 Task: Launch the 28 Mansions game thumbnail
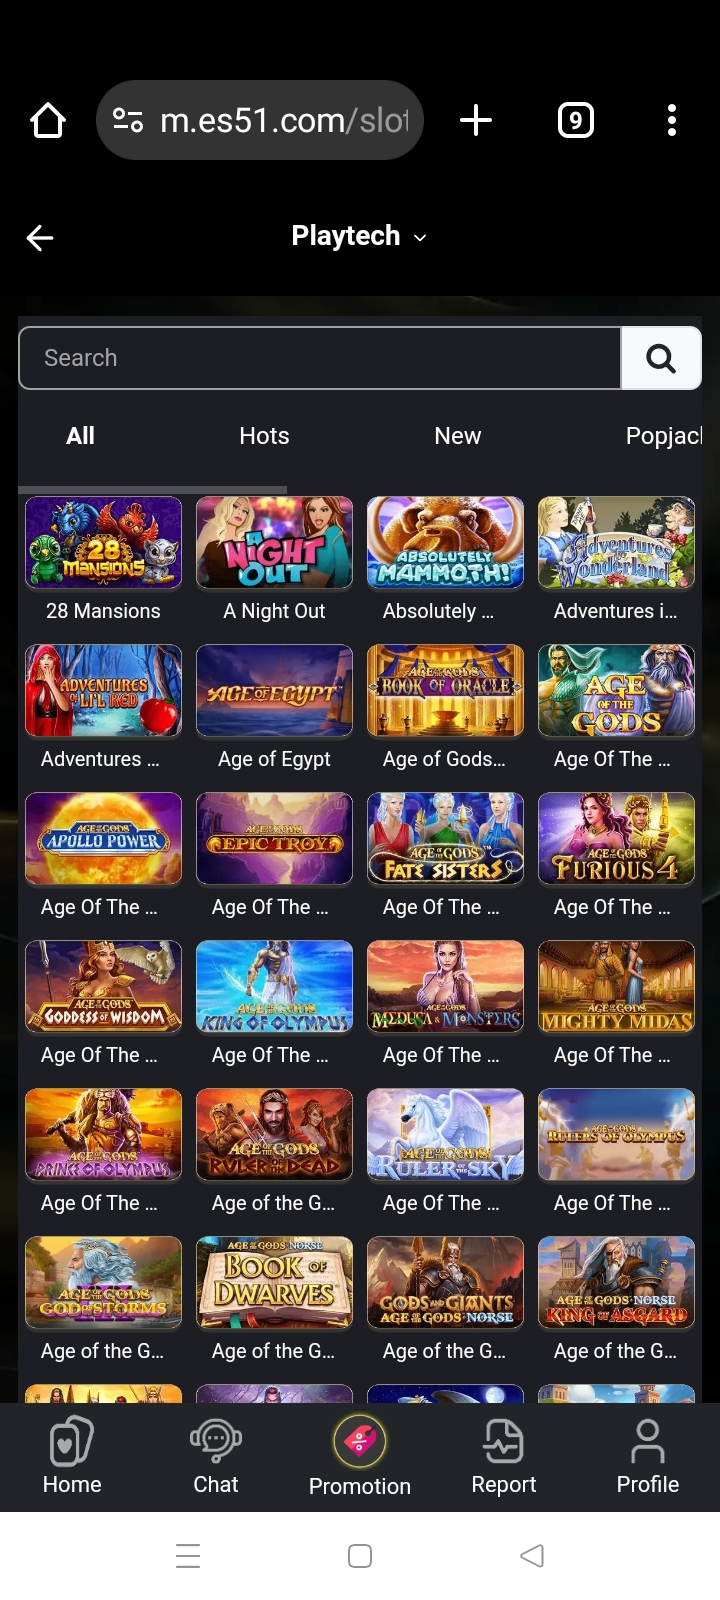click(103, 542)
